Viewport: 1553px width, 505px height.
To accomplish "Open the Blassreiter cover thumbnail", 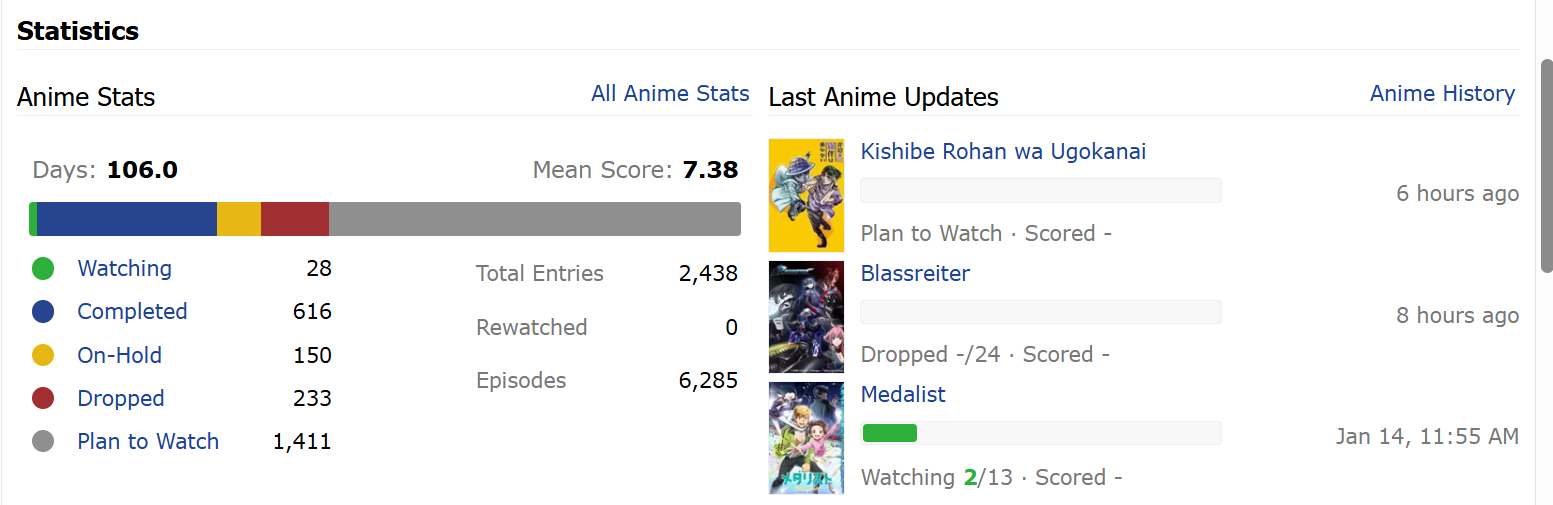I will pyautogui.click(x=806, y=317).
